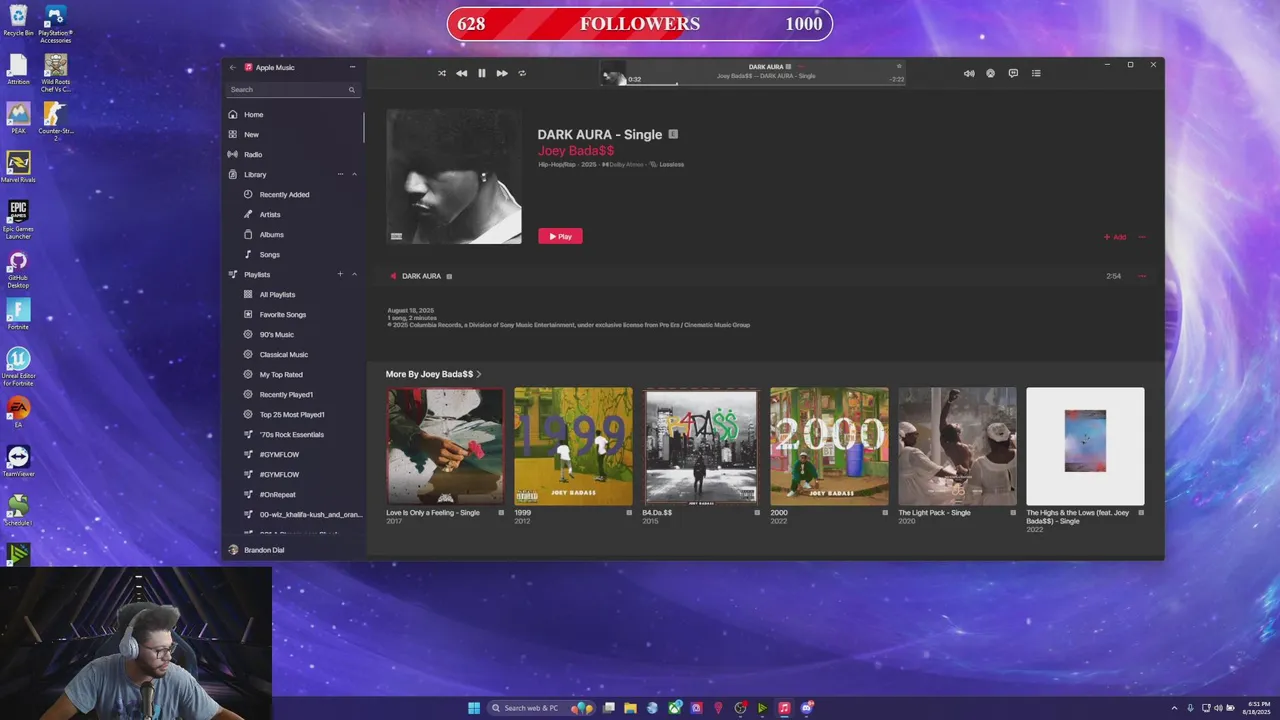
Task: Go back with the arrow icon
Action: coord(233,68)
